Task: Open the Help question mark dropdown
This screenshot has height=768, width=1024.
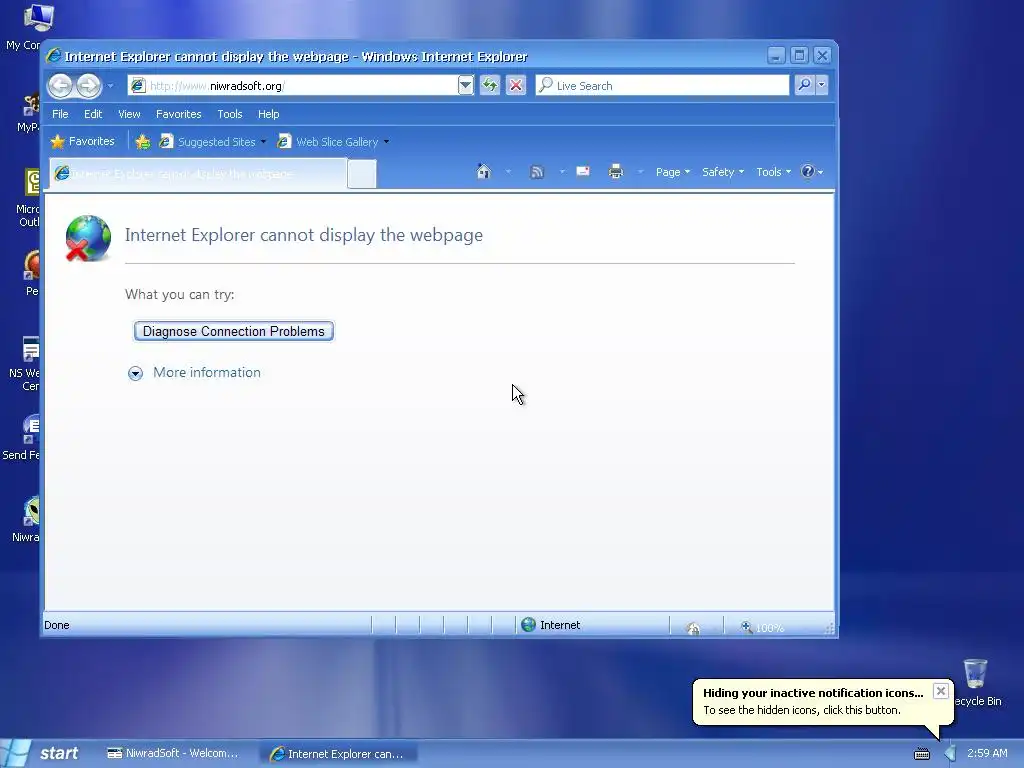Action: pos(812,172)
